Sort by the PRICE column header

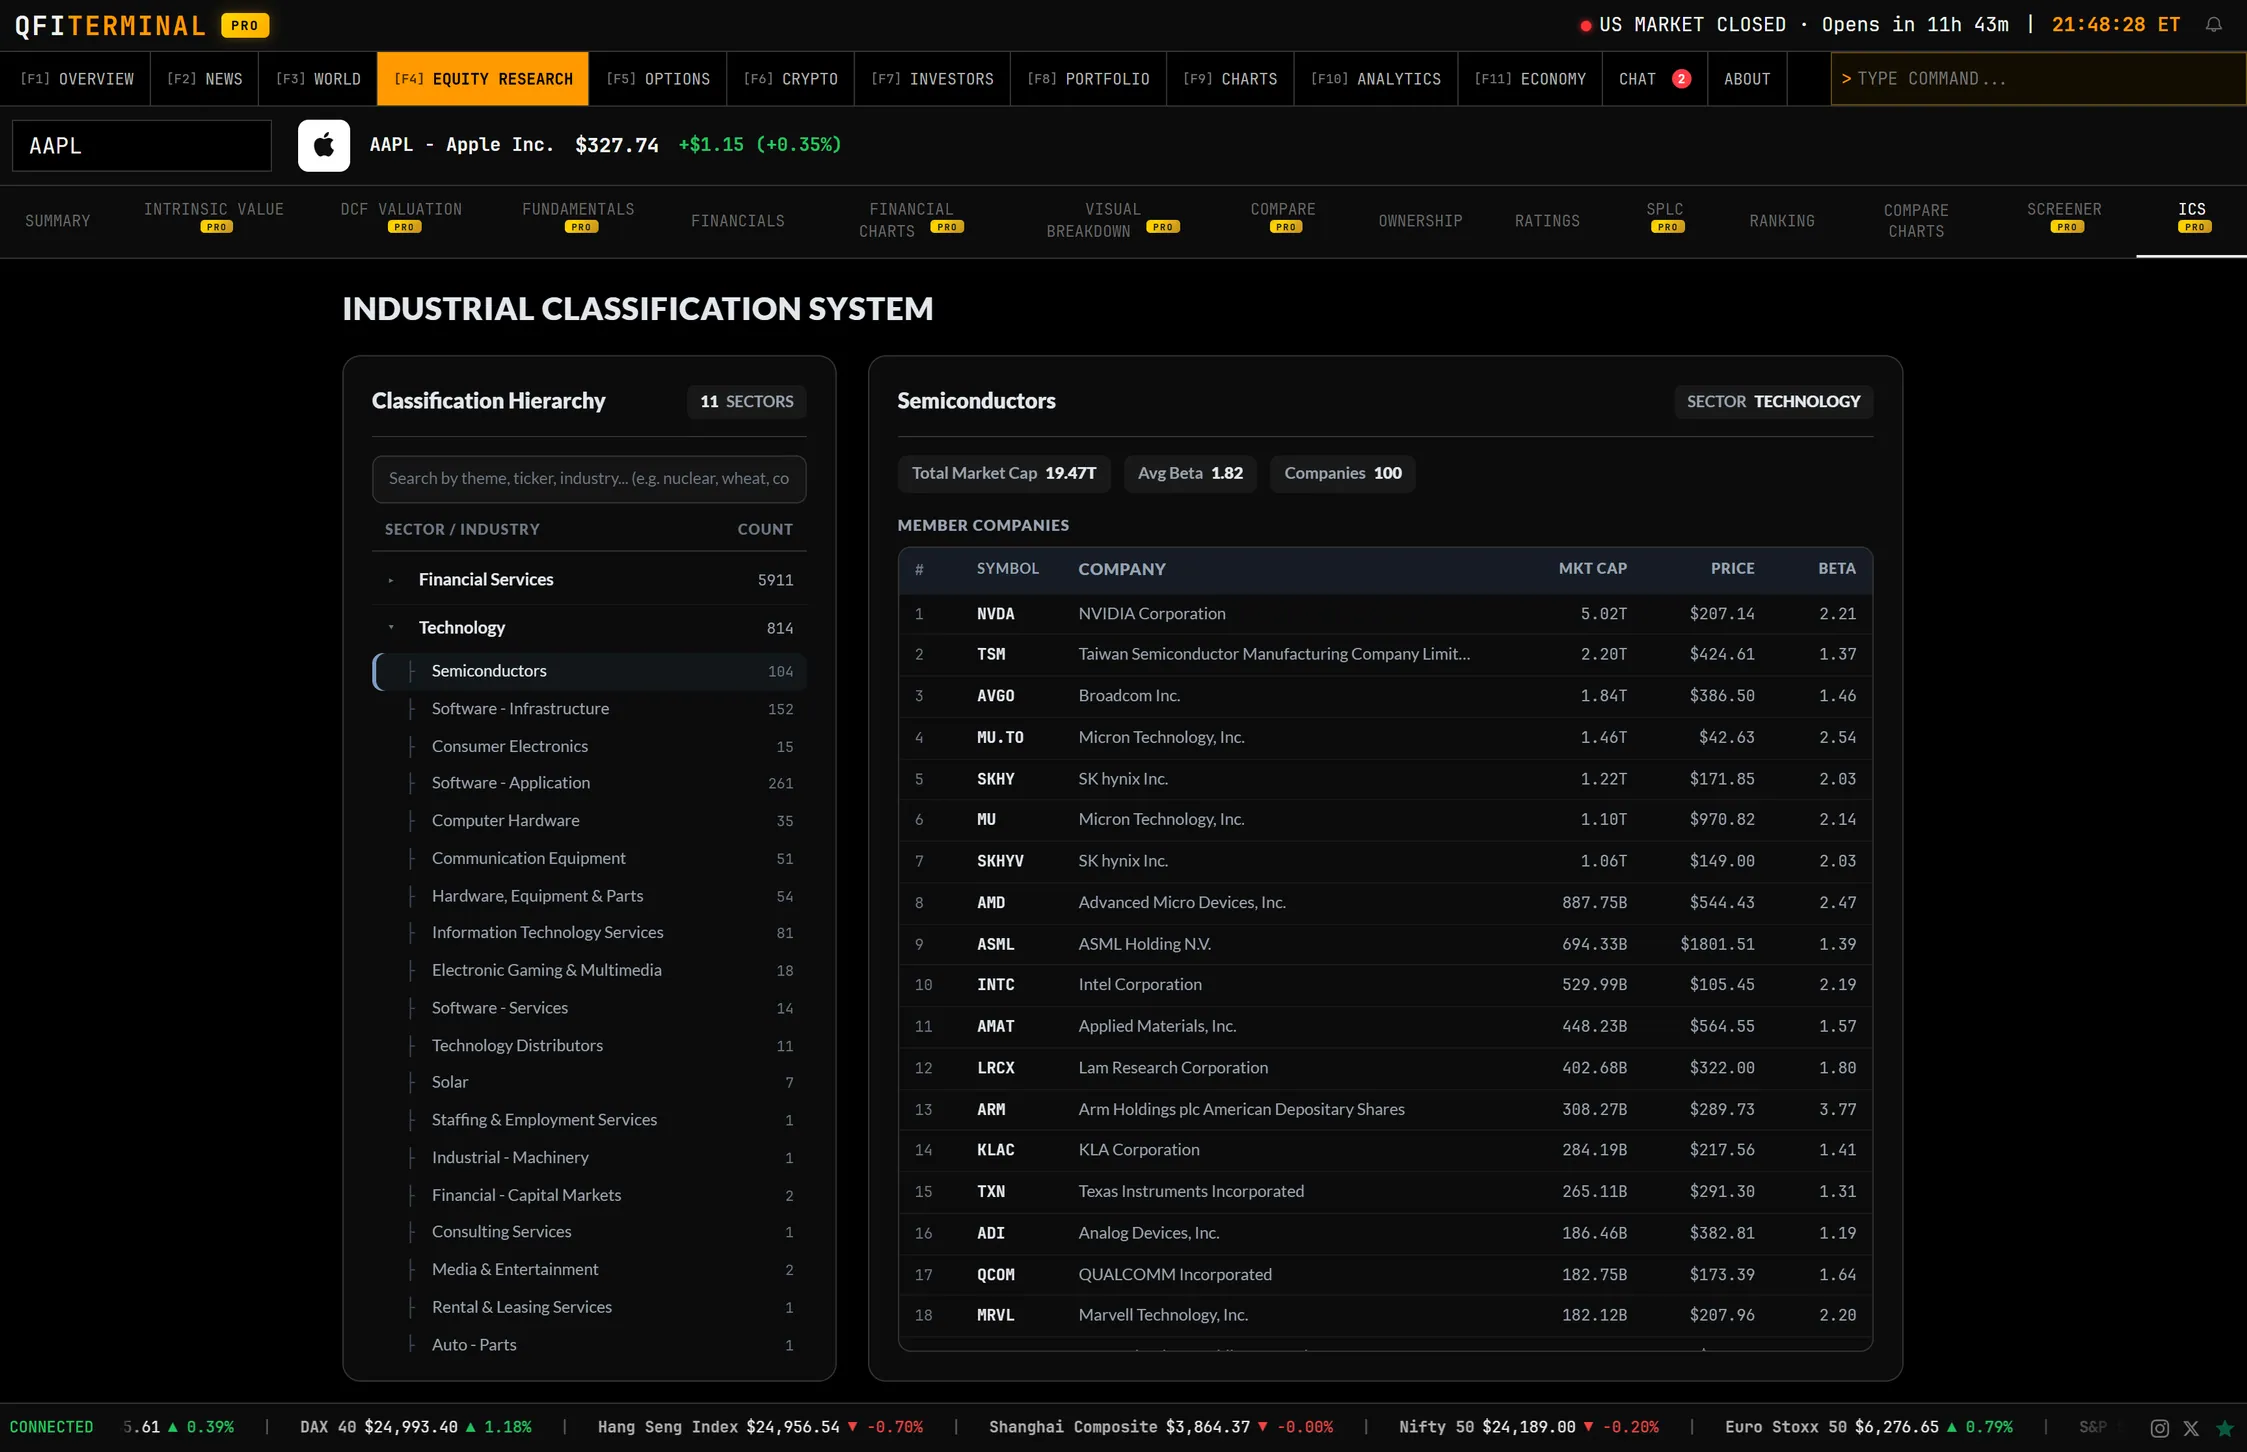pyautogui.click(x=1732, y=569)
